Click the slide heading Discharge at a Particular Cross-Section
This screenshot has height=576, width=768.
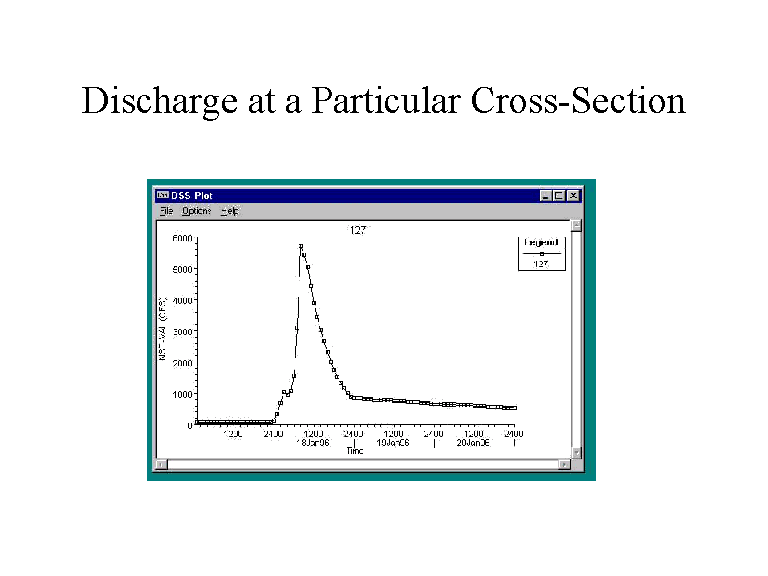(383, 101)
